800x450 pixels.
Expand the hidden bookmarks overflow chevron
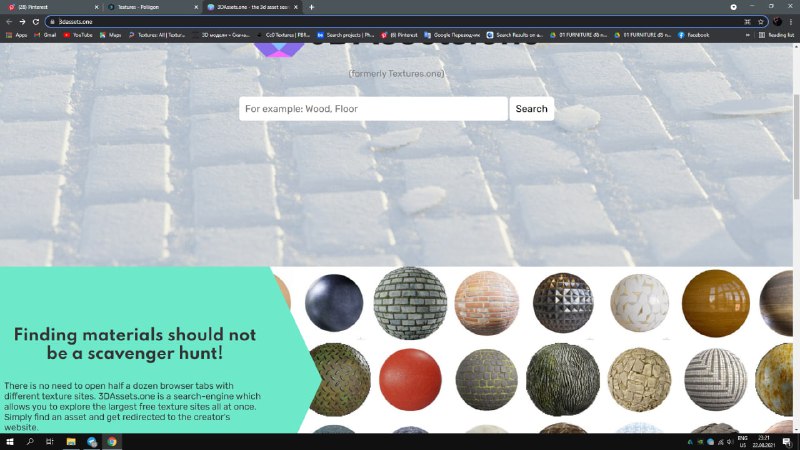point(747,35)
